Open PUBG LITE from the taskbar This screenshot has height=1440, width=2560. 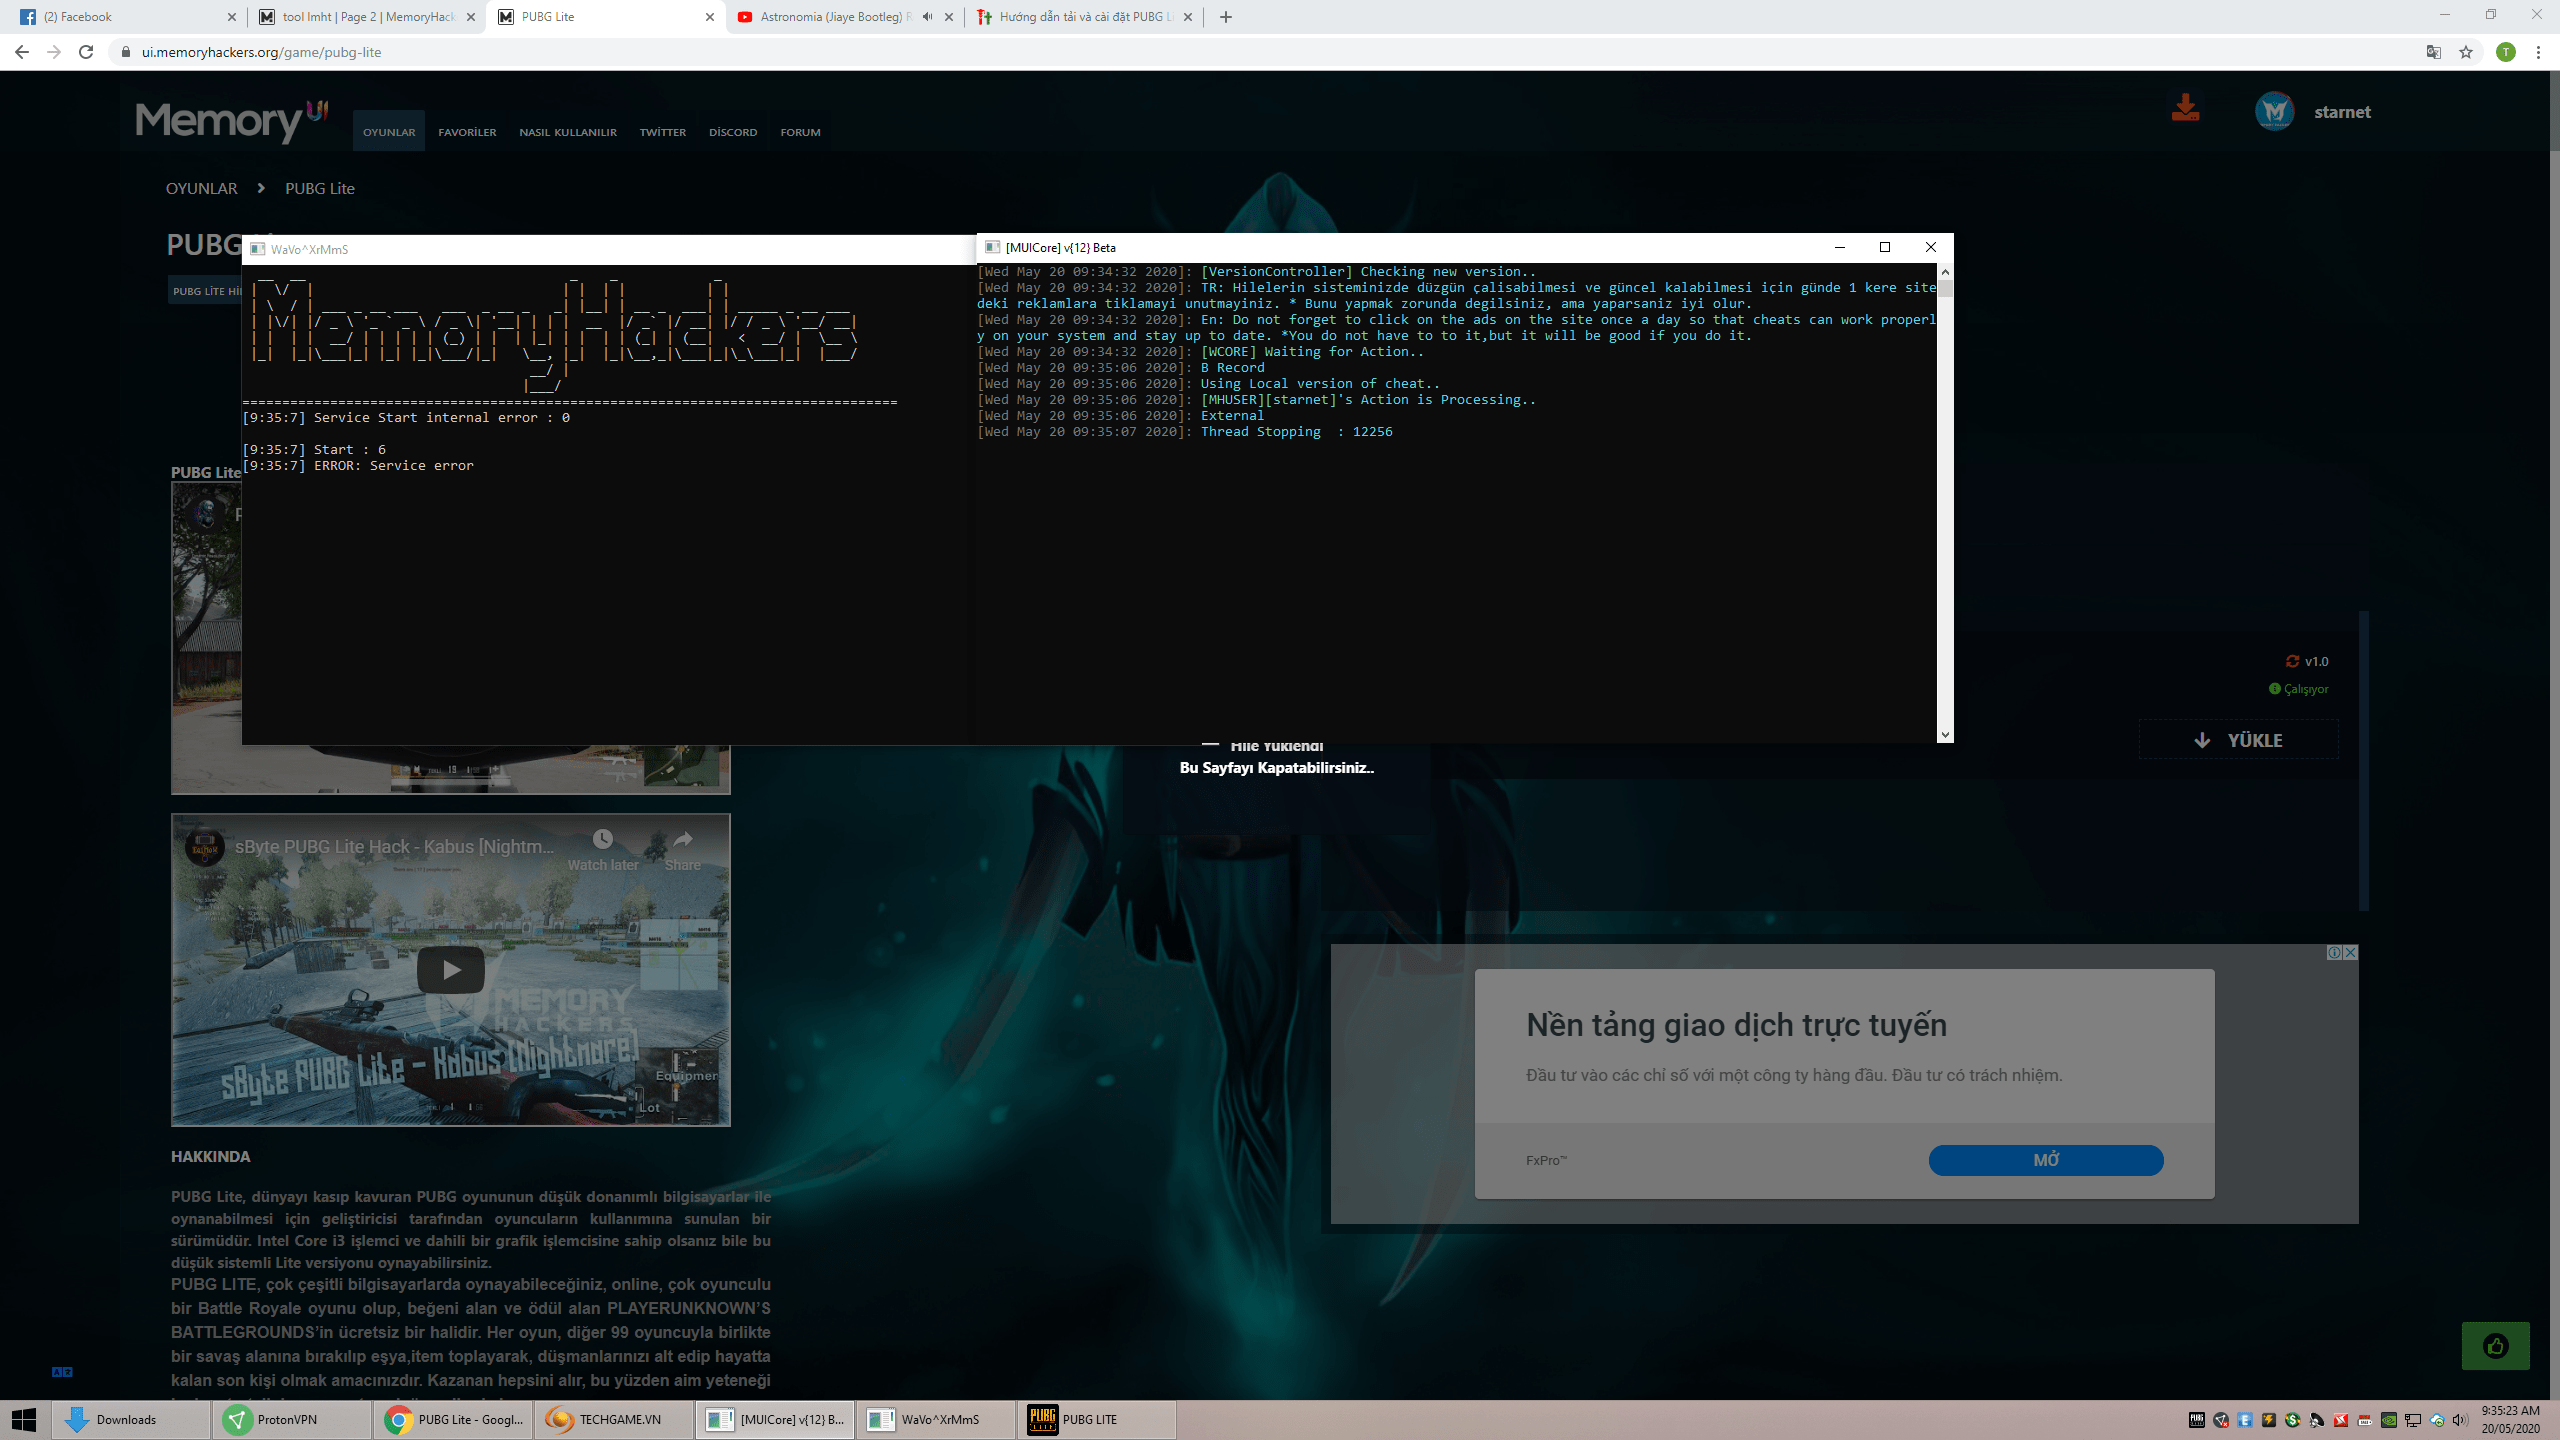pos(1097,1419)
